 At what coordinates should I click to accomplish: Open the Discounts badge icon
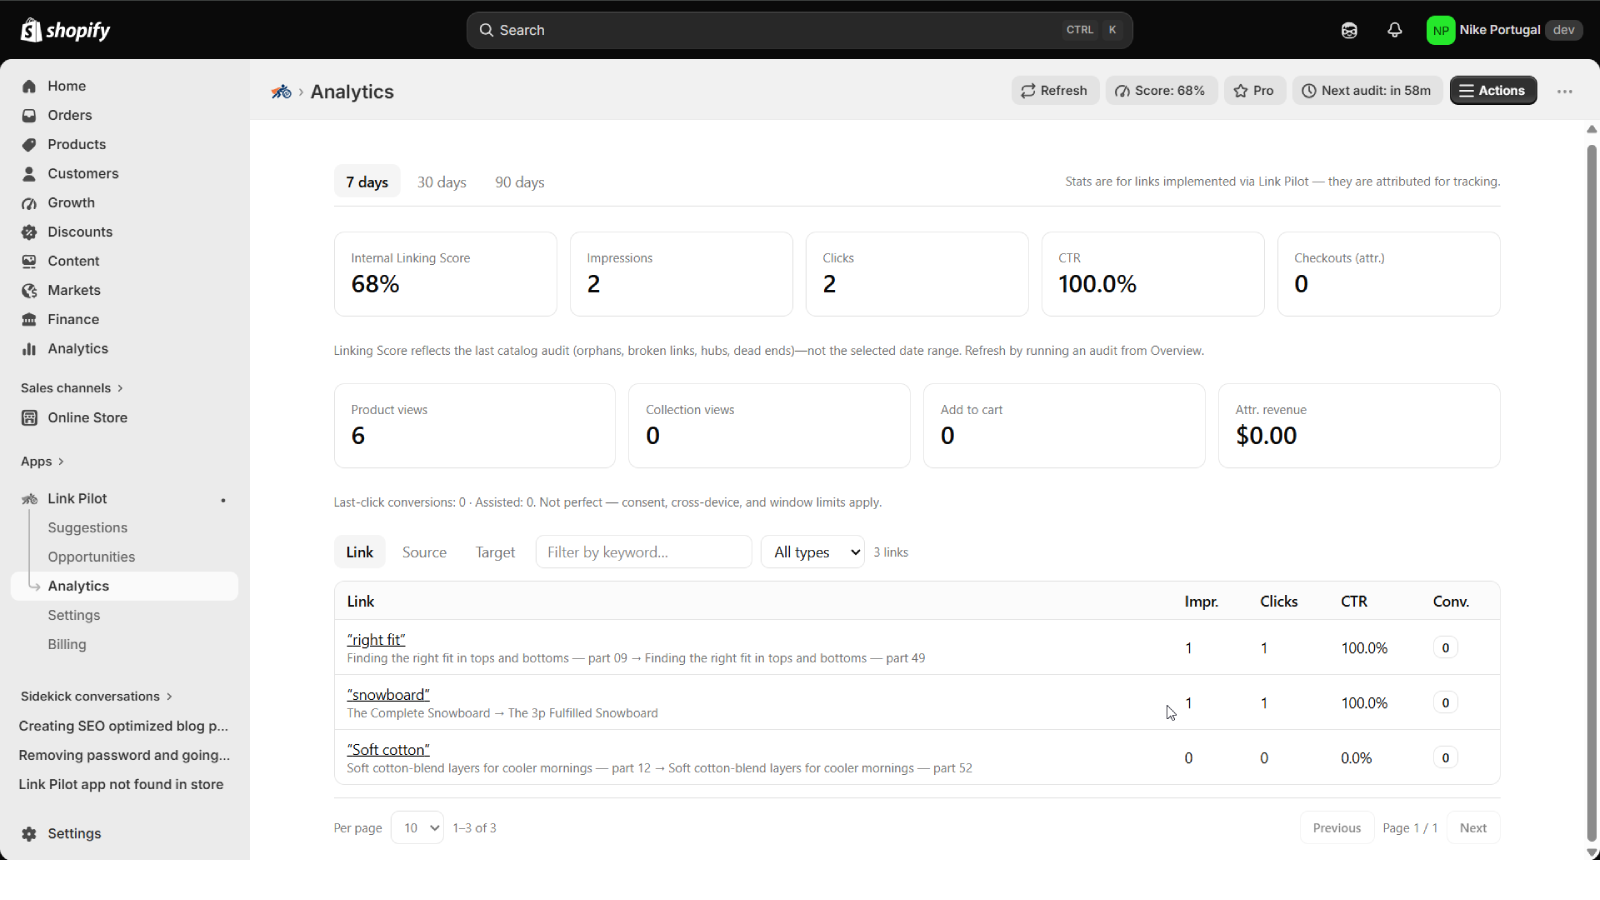(x=29, y=232)
